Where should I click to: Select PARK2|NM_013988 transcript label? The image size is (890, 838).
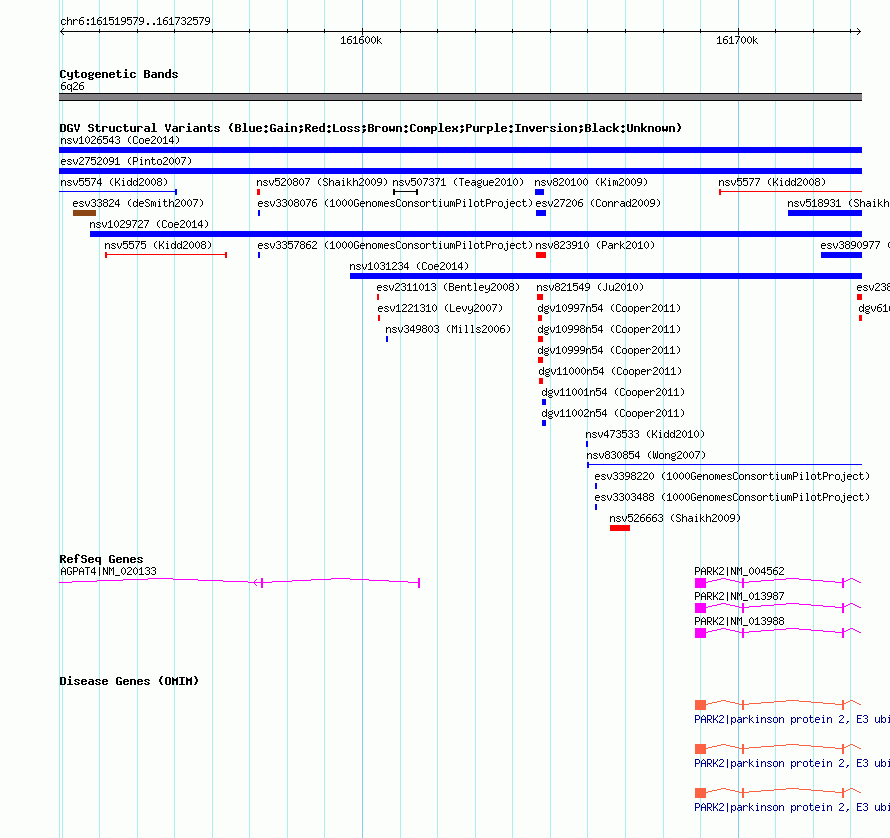[x=740, y=621]
